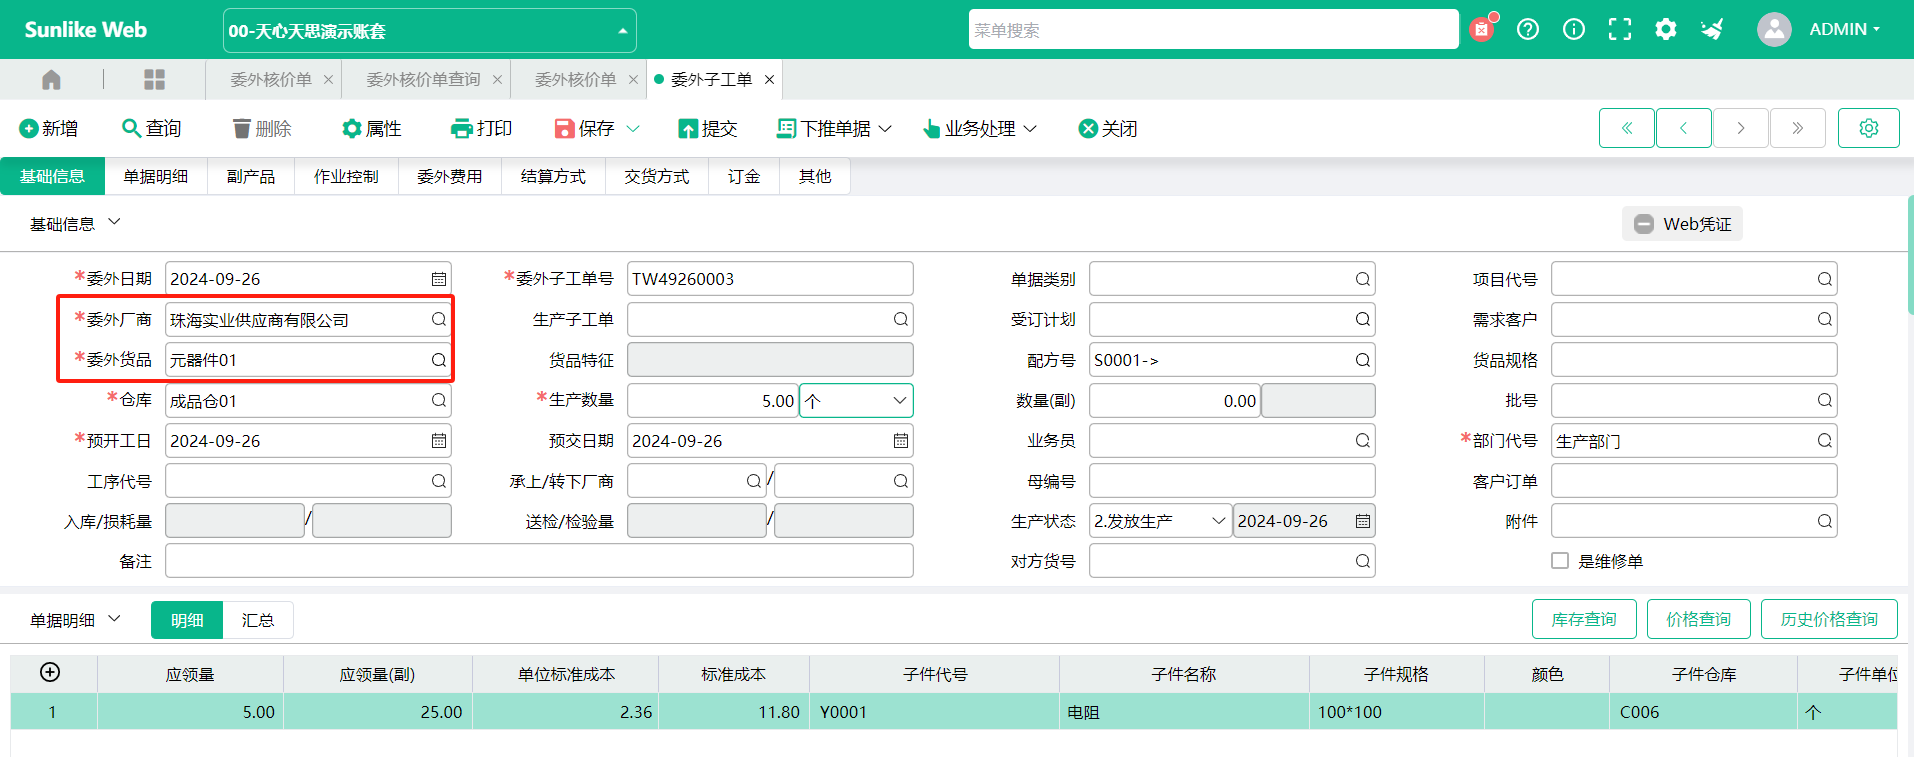Click the 查询 toolbar button
This screenshot has width=1914, height=757.
(152, 129)
